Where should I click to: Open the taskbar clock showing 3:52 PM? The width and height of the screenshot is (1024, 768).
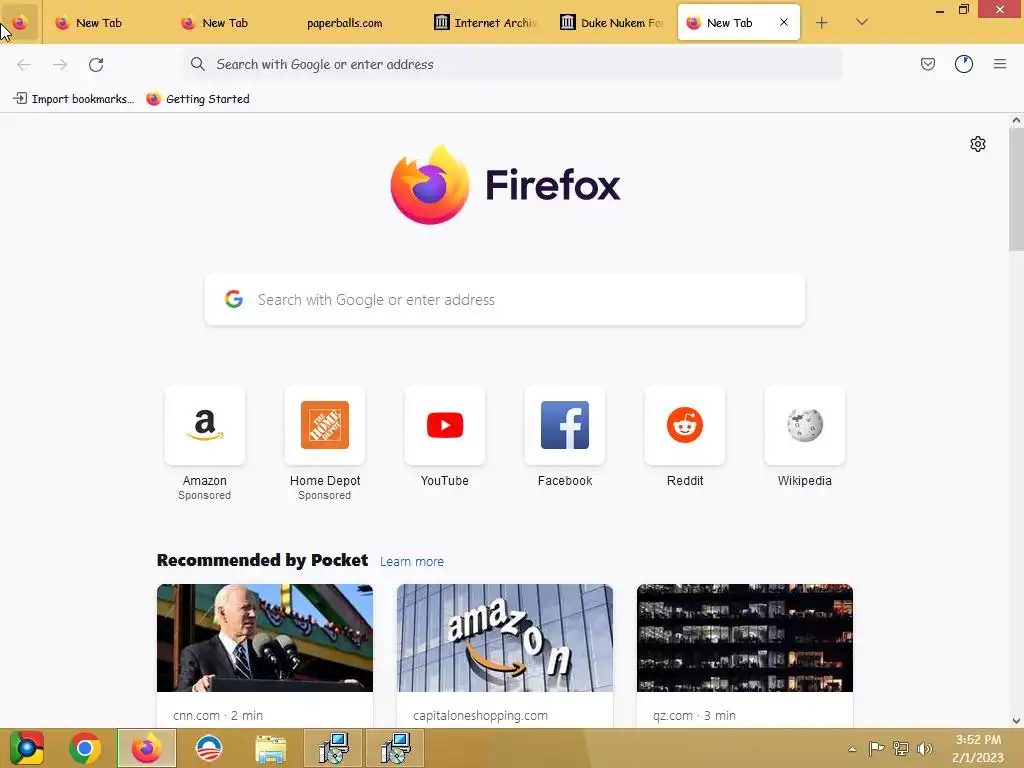[978, 748]
